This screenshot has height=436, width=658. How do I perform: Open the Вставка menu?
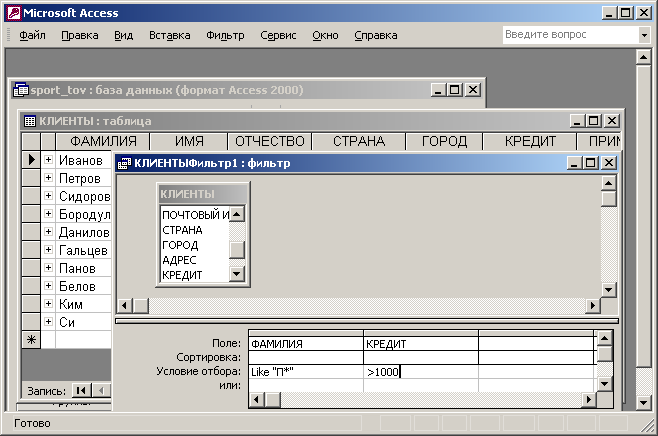[170, 35]
